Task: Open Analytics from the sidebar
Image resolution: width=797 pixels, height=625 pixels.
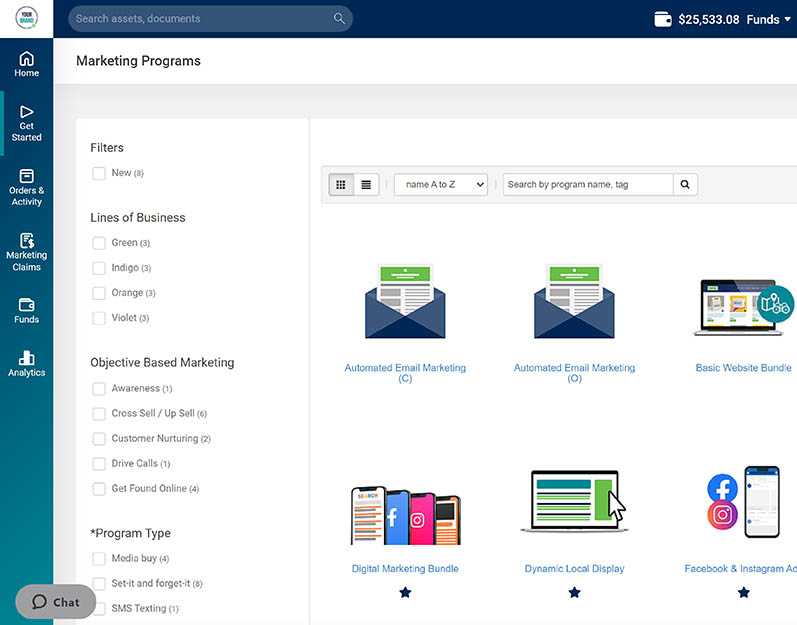Action: [27, 364]
